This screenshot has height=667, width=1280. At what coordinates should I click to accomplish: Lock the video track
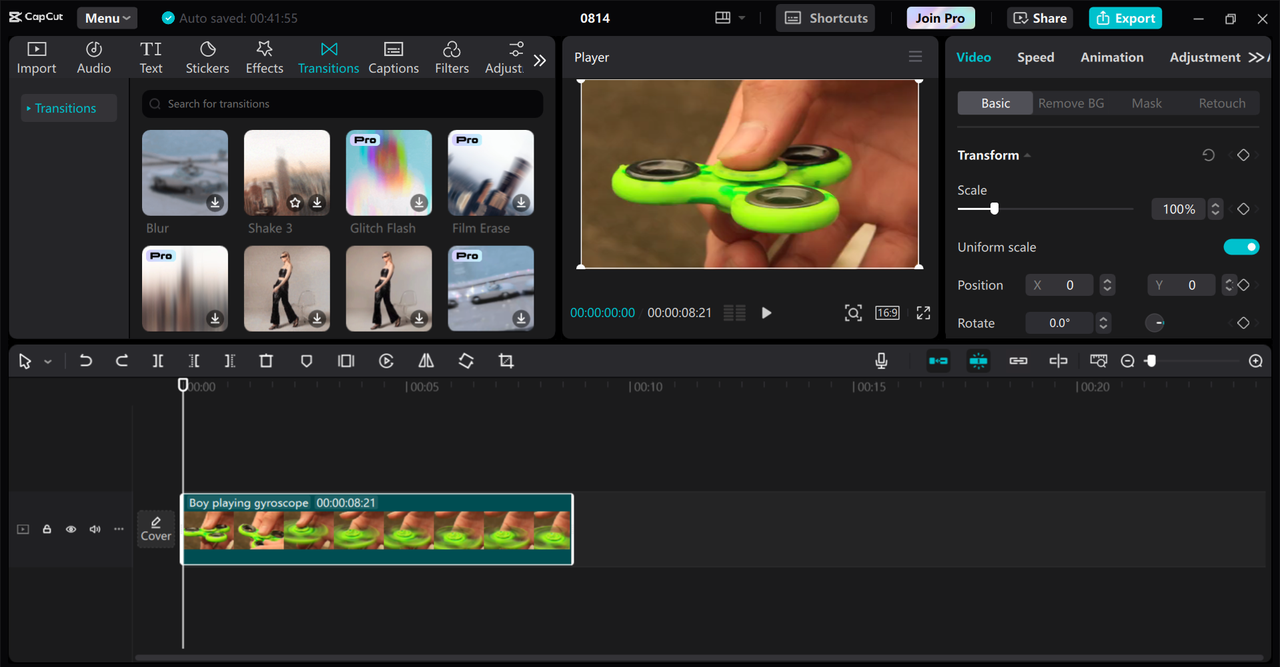47,529
